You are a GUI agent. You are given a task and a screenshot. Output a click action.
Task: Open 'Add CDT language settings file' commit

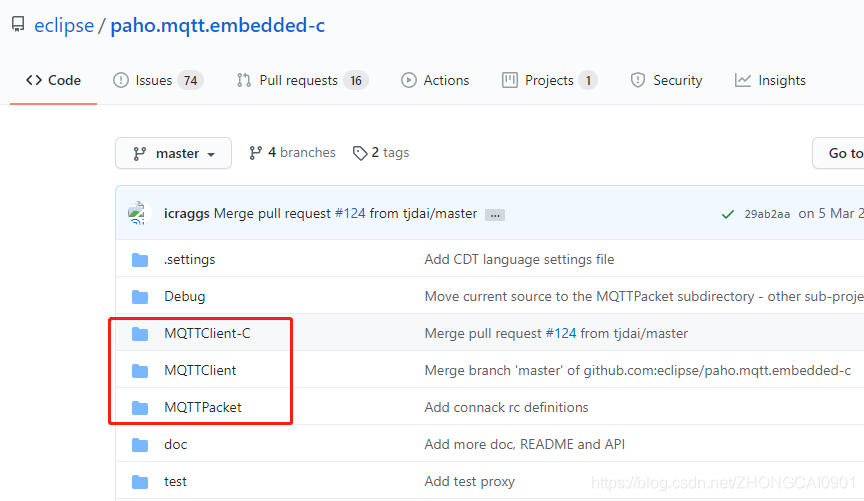519,260
